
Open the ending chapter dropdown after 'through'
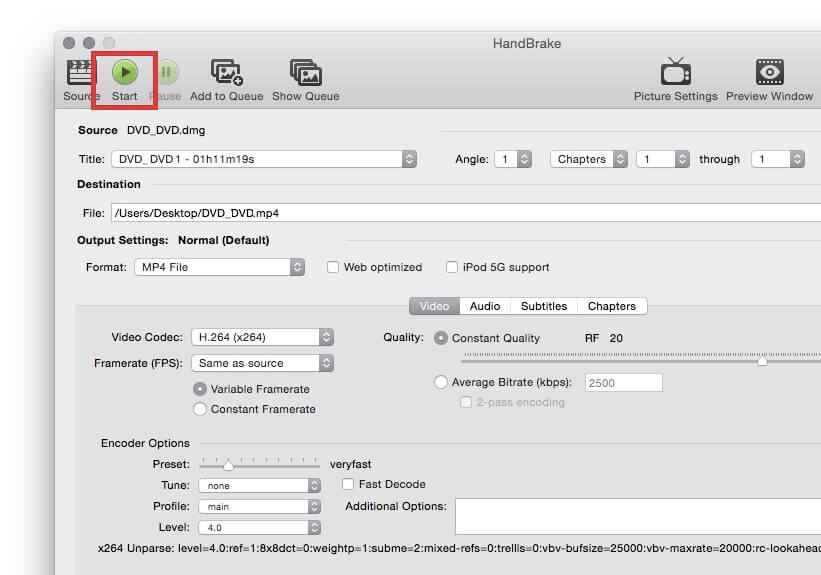point(778,159)
